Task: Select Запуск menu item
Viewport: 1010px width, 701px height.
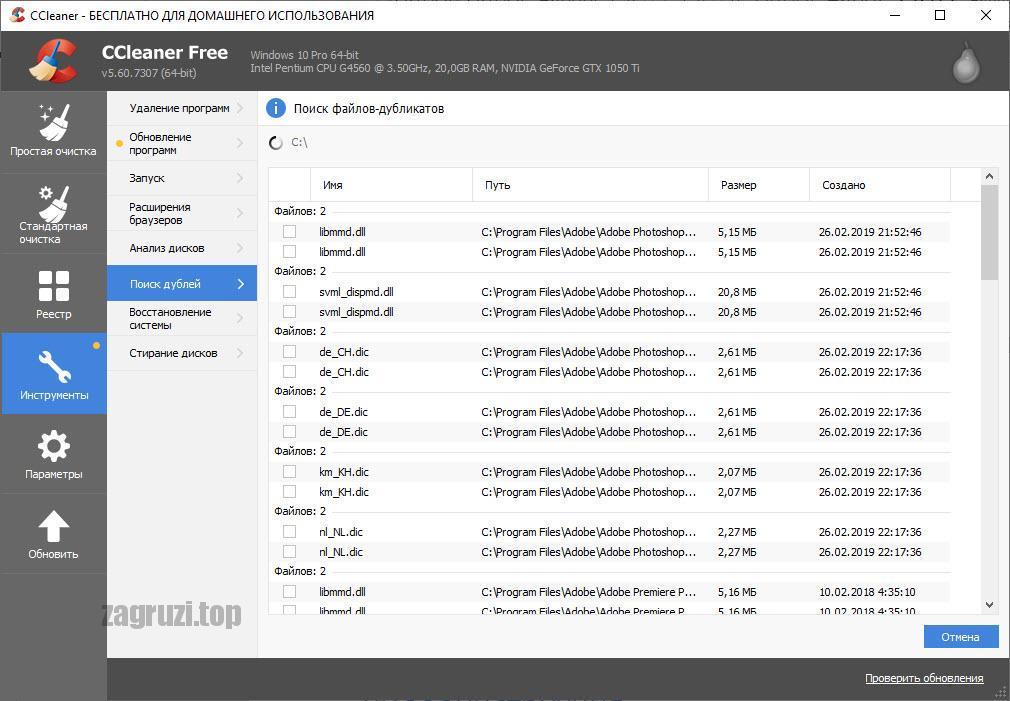Action: coord(182,178)
